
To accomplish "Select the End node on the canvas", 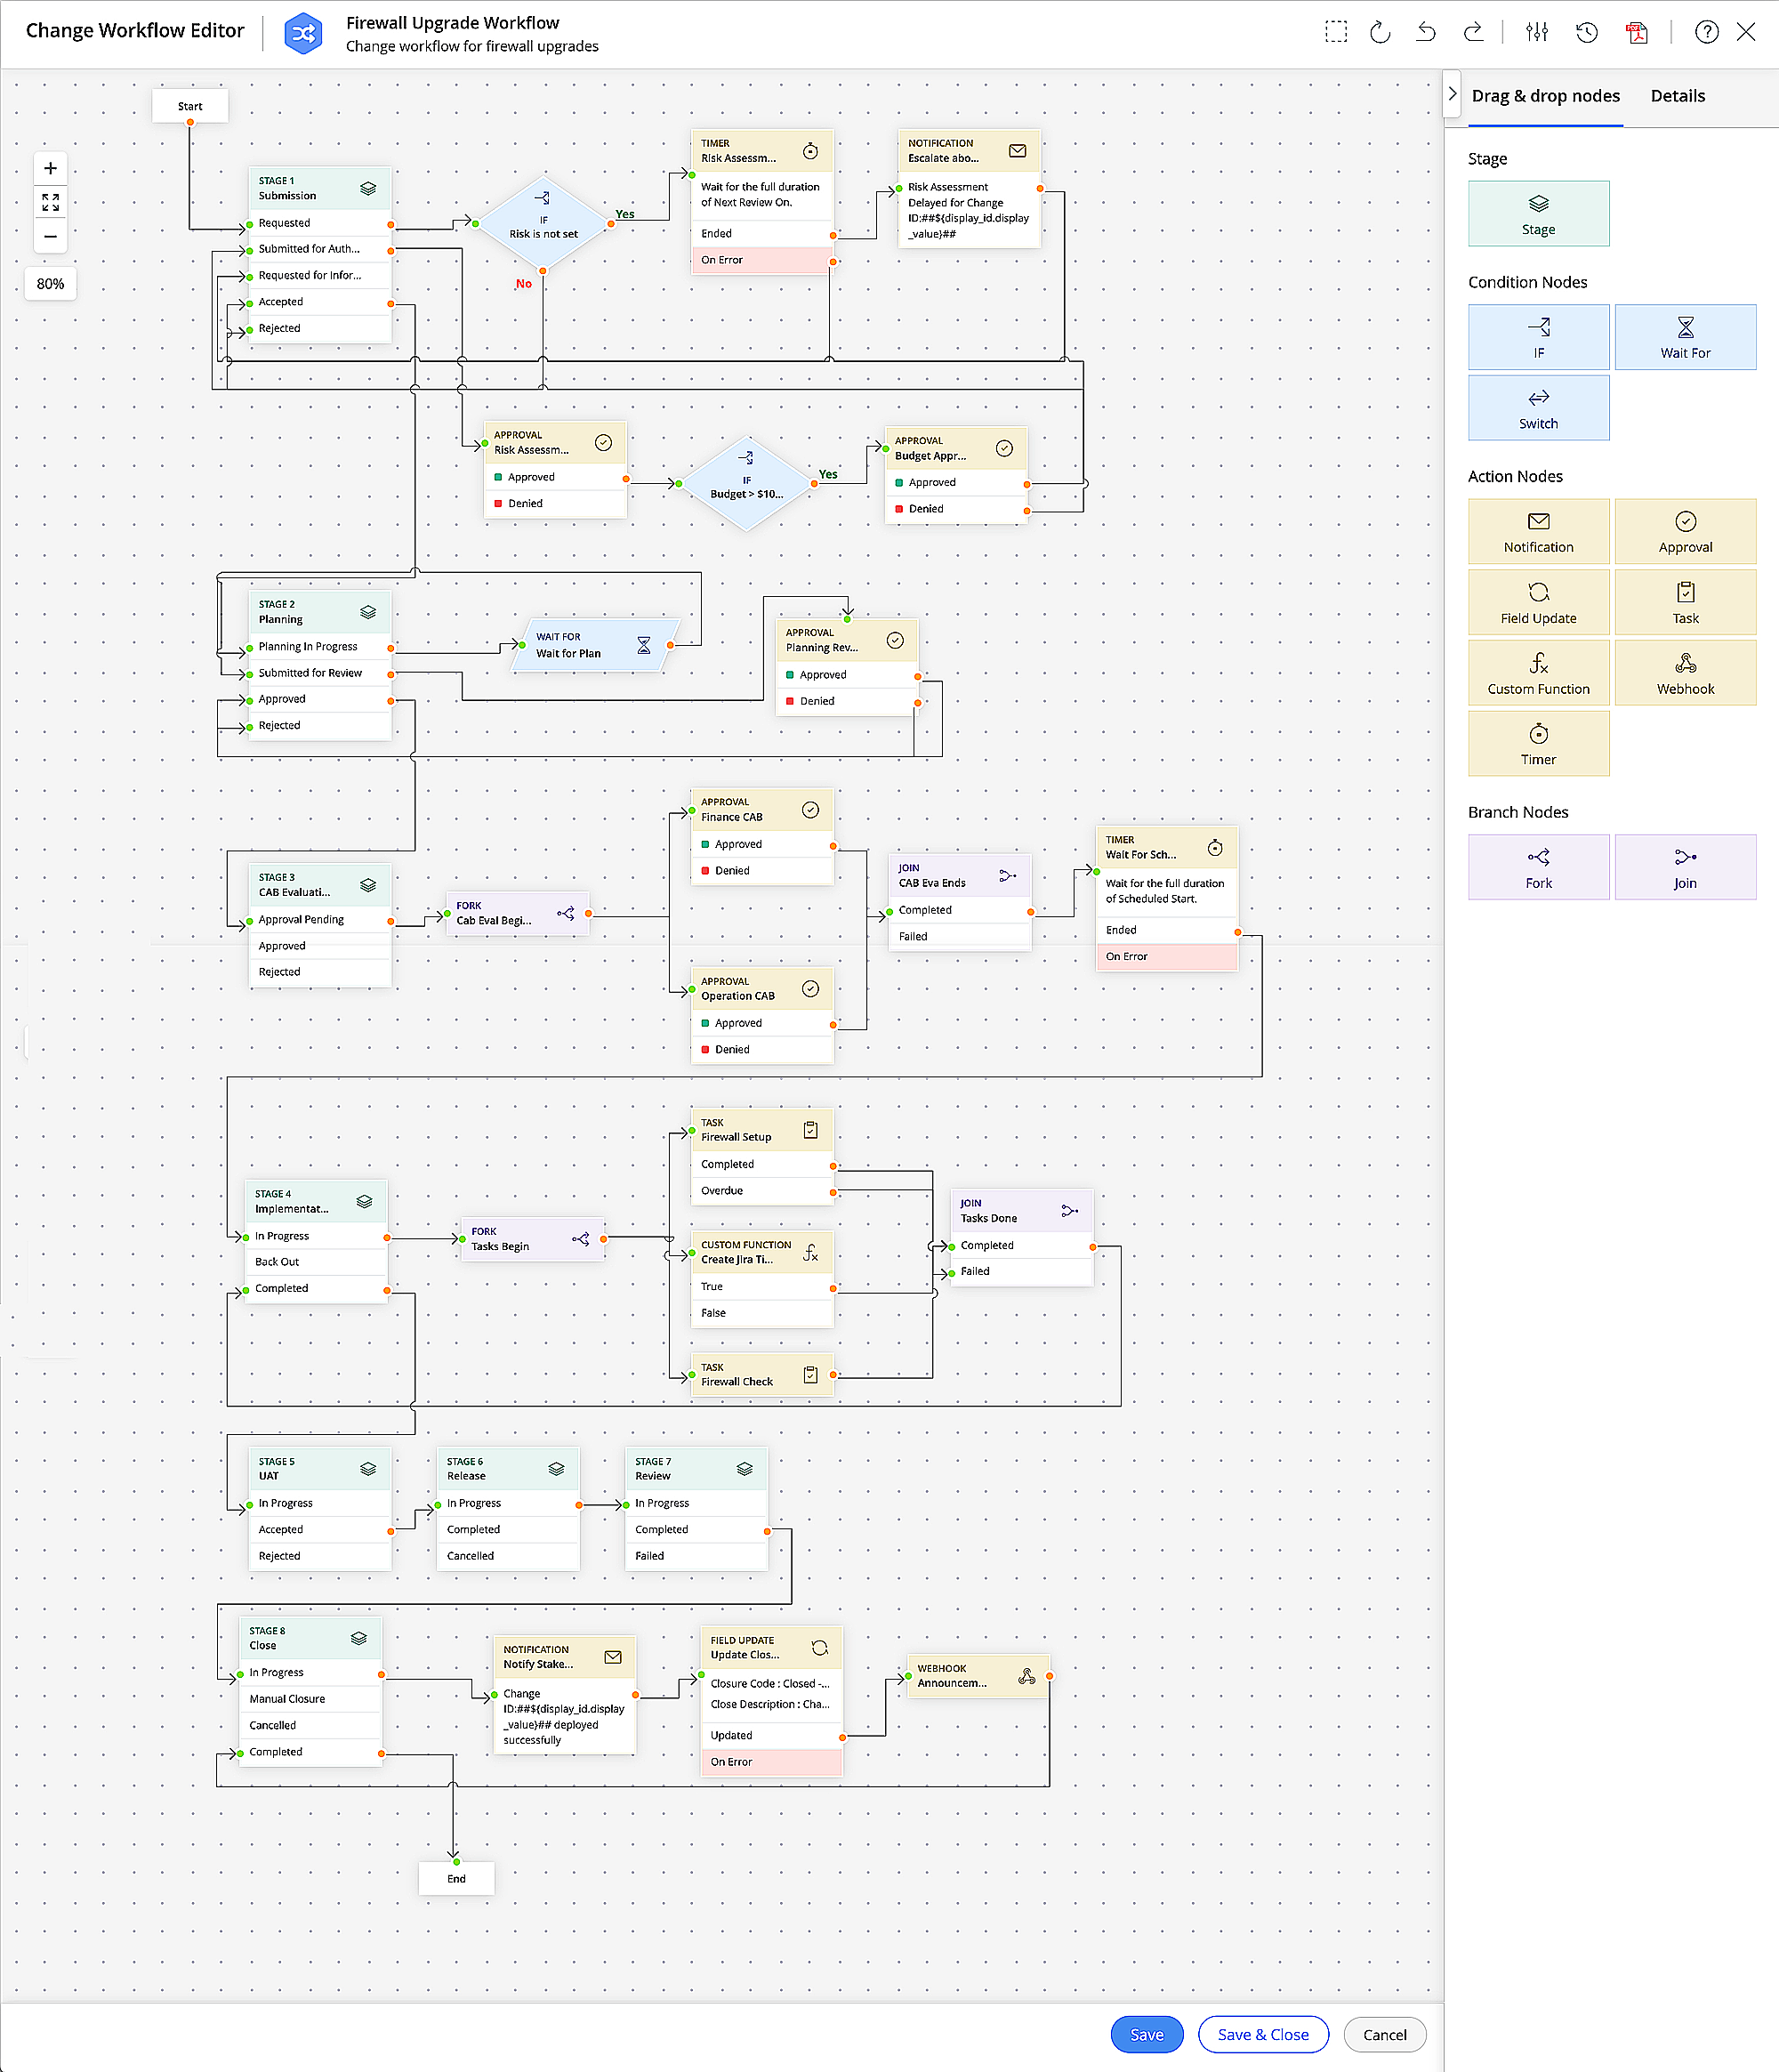I will click(456, 1878).
